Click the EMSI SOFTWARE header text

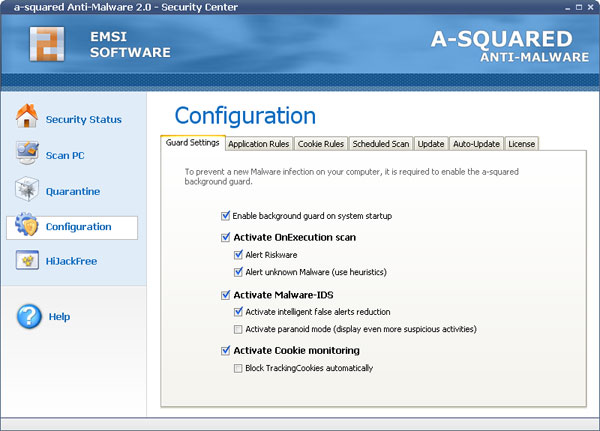point(130,44)
